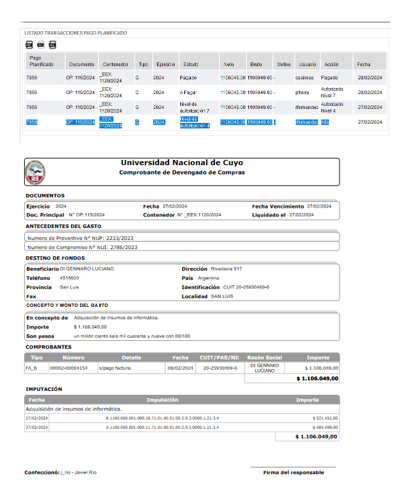Select the Nivel de autorización 7 row
Screen dimensions: 397x492
tap(206, 107)
